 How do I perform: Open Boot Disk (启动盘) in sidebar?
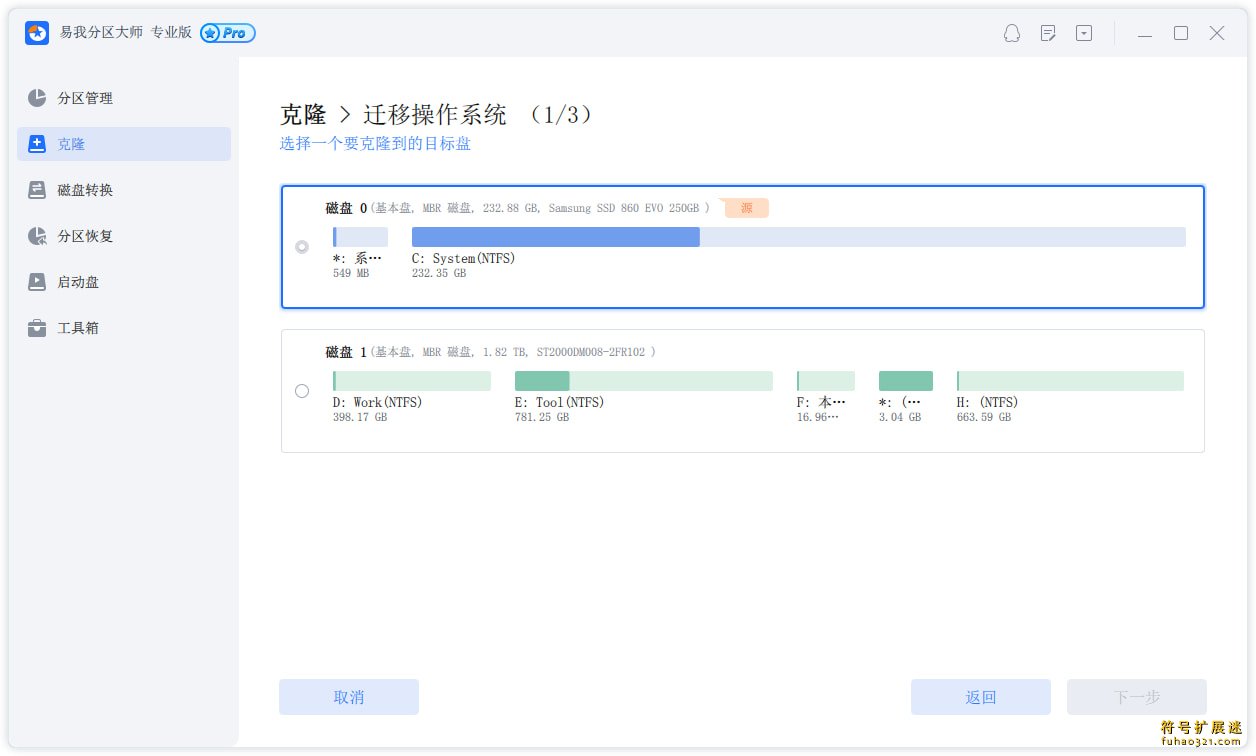(x=124, y=282)
